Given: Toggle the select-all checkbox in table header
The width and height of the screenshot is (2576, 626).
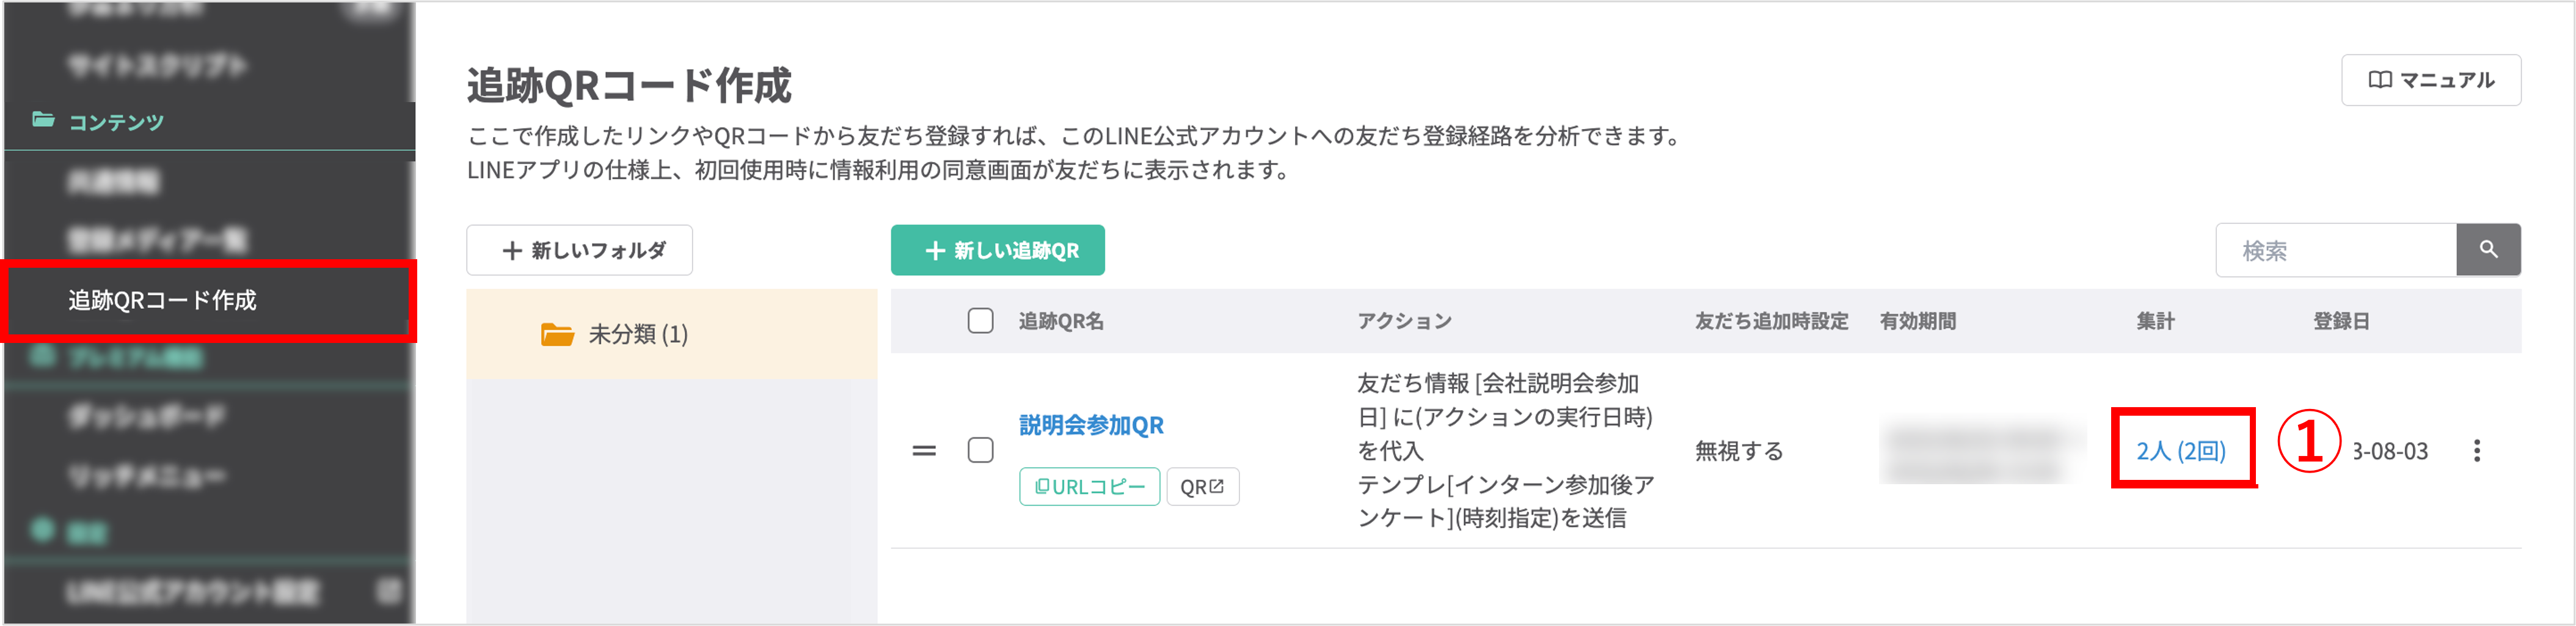Looking at the screenshot, I should 980,321.
